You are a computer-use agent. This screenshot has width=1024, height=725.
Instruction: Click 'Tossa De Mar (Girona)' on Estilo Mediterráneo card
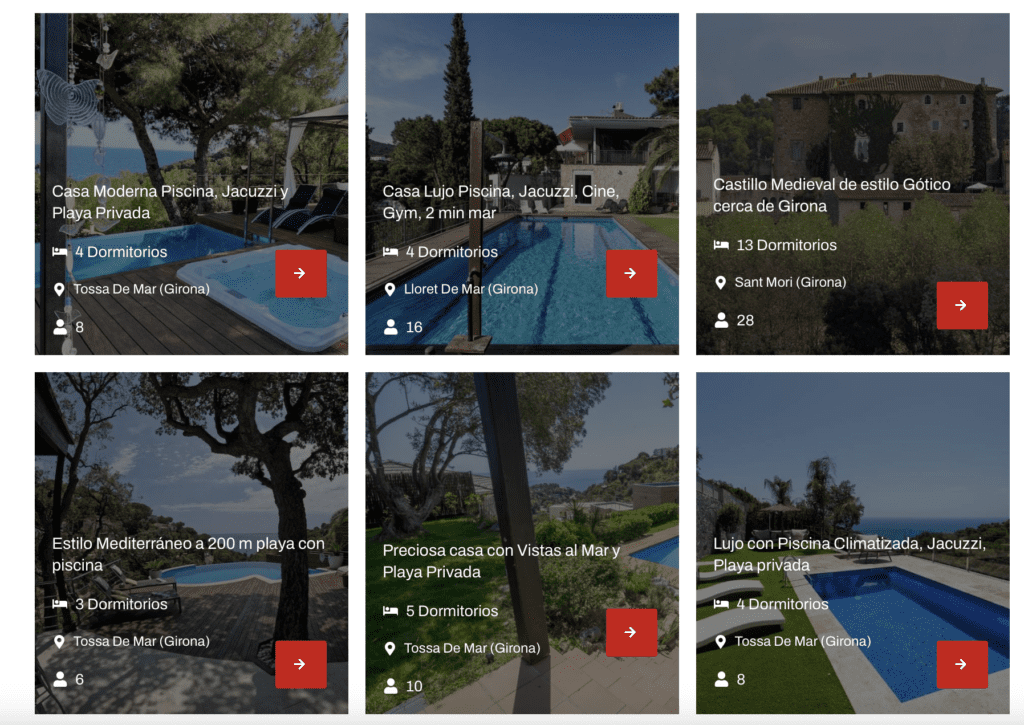tap(141, 642)
